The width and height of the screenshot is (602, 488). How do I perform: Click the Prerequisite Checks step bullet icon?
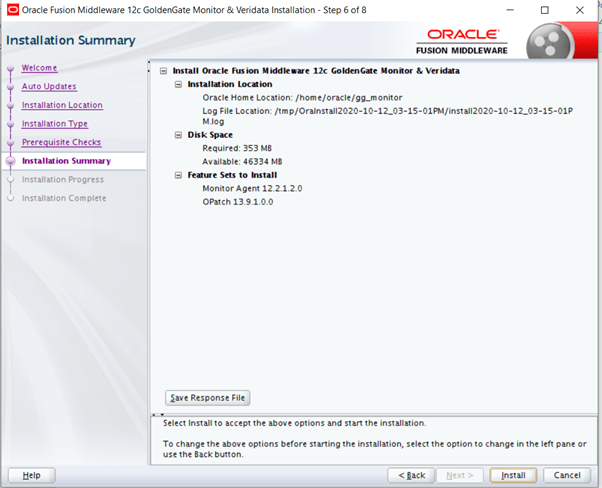point(12,143)
